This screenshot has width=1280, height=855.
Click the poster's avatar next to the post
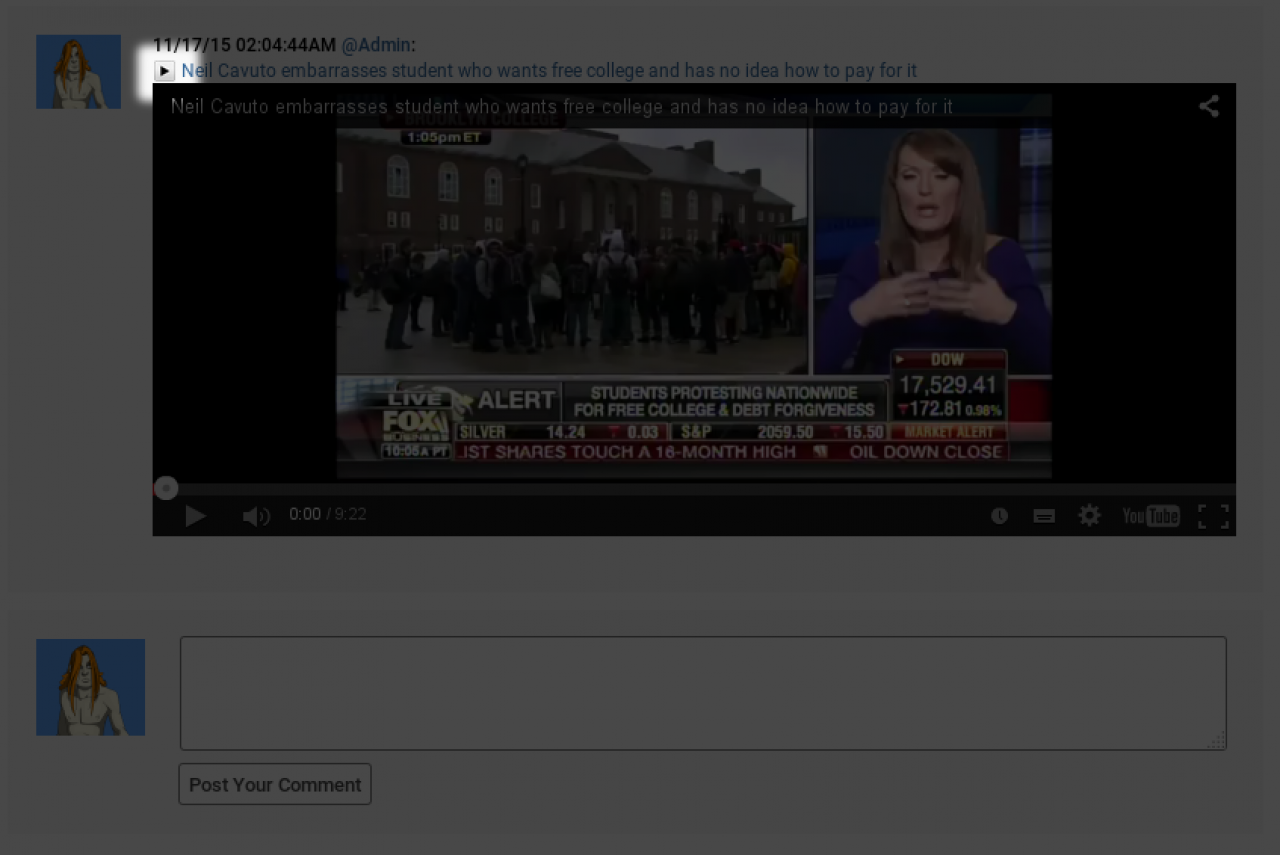point(78,72)
